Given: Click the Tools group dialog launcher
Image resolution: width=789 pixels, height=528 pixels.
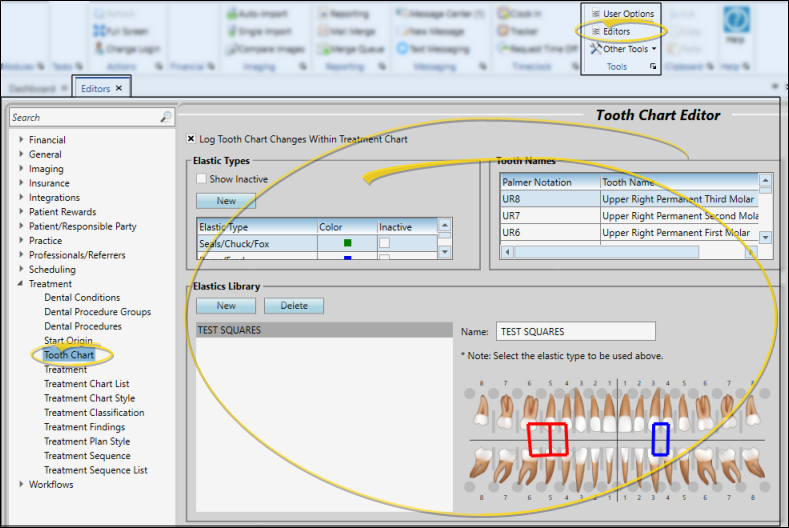Looking at the screenshot, I should point(654,66).
